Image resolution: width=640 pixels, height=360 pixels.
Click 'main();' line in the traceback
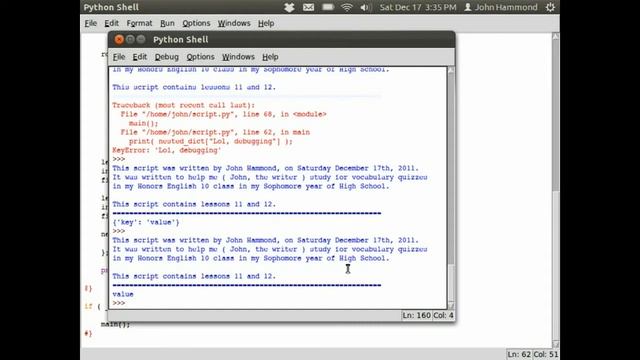[x=143, y=123]
